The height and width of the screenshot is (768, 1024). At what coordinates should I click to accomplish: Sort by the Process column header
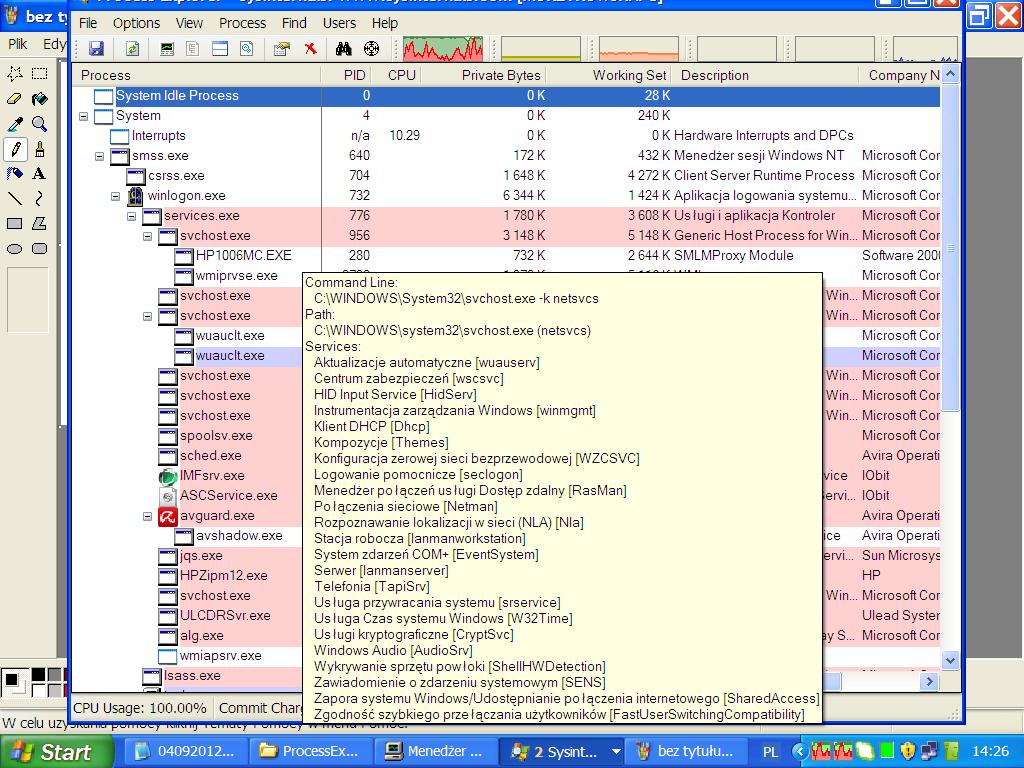197,75
